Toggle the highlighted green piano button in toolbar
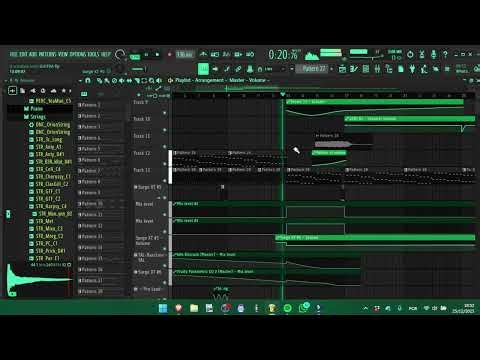 coord(203,69)
